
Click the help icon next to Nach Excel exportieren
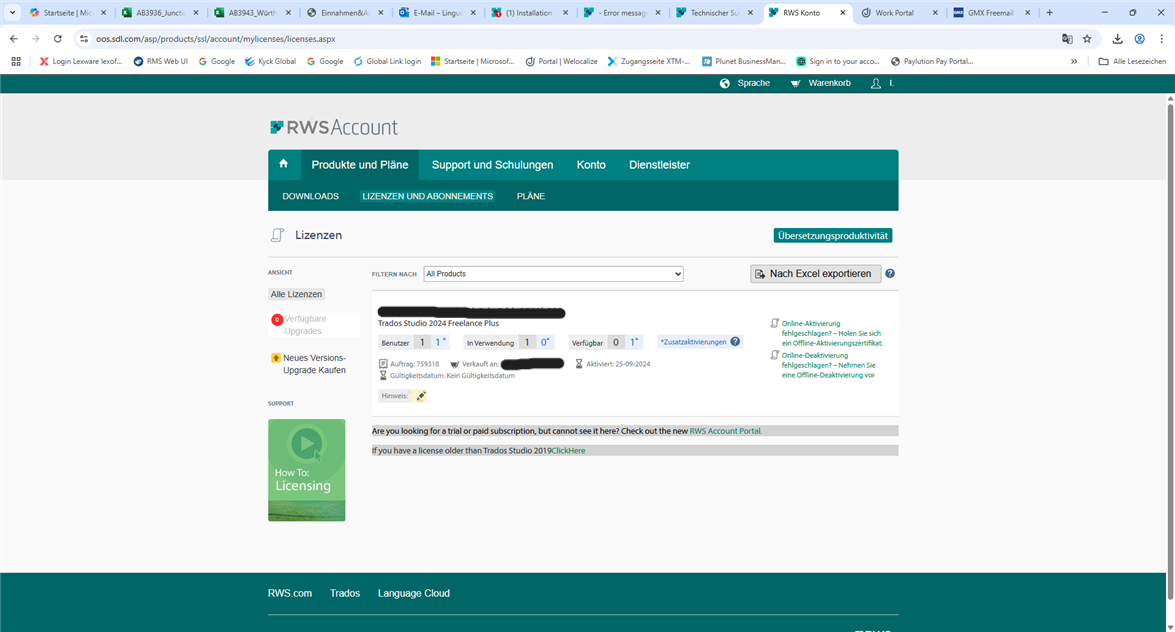[889, 273]
